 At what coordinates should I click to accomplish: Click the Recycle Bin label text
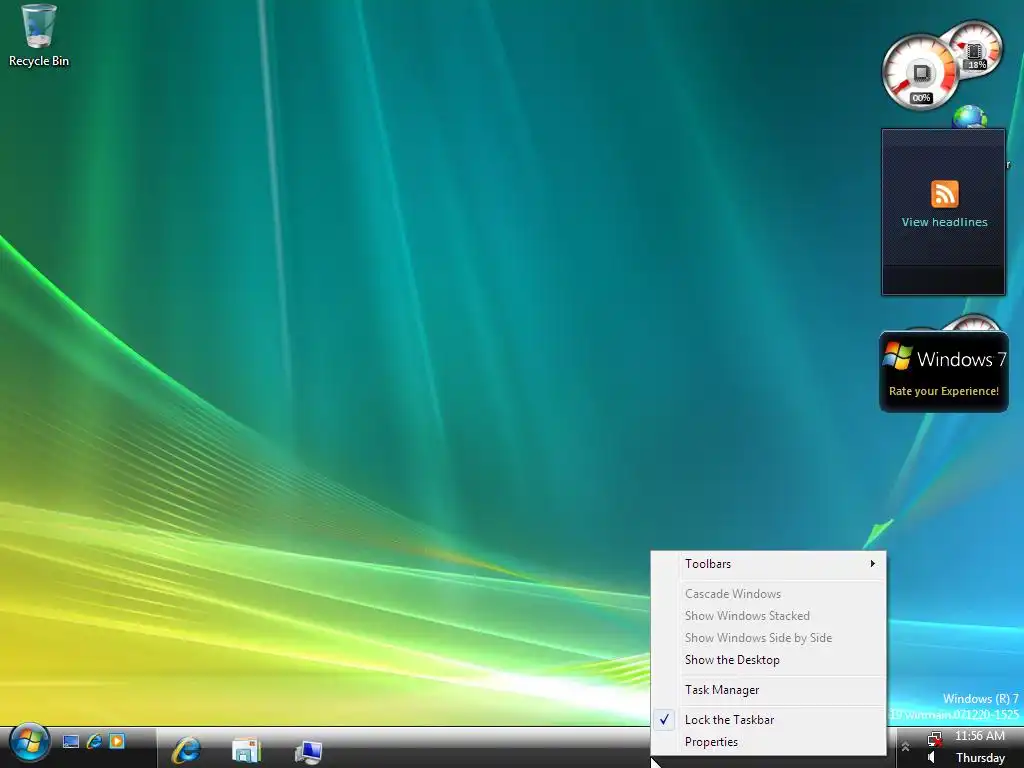[x=39, y=61]
